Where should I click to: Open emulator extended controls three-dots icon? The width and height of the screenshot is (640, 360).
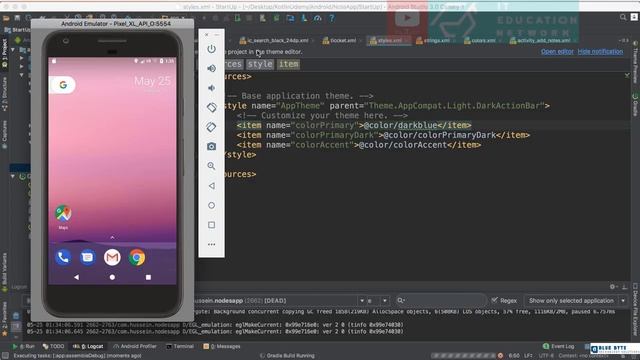(x=211, y=244)
